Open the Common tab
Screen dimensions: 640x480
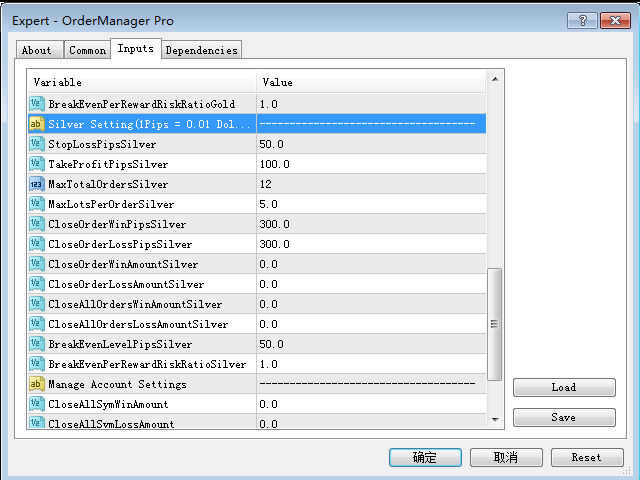[87, 50]
